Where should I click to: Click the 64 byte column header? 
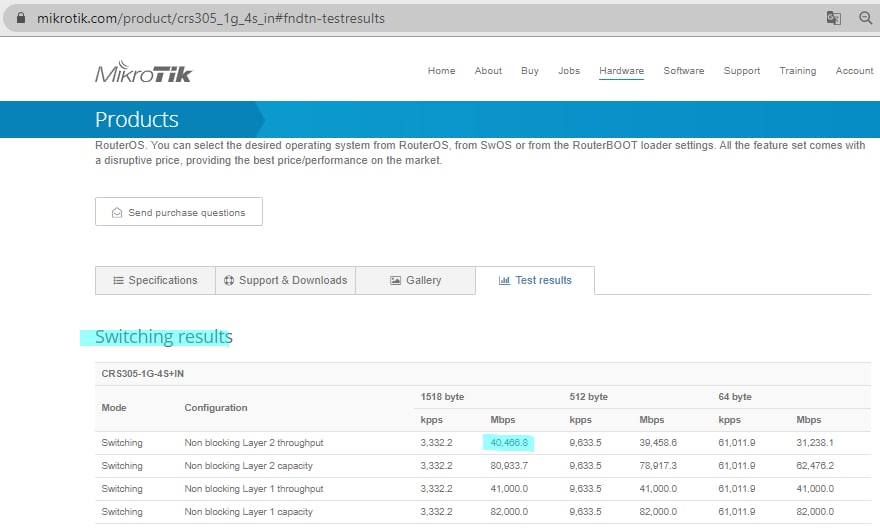[735, 396]
